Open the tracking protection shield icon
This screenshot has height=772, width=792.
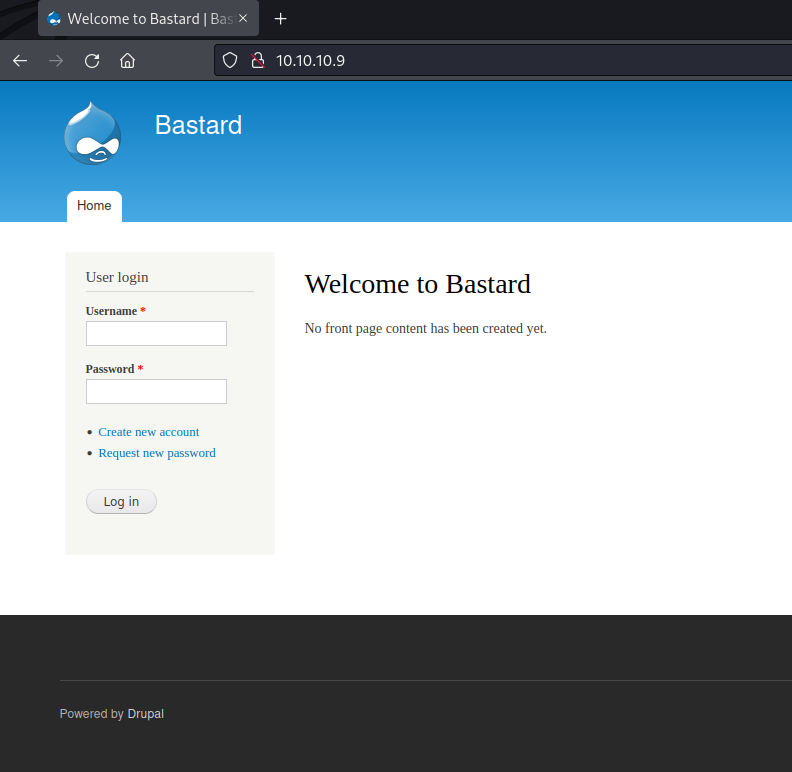point(230,61)
